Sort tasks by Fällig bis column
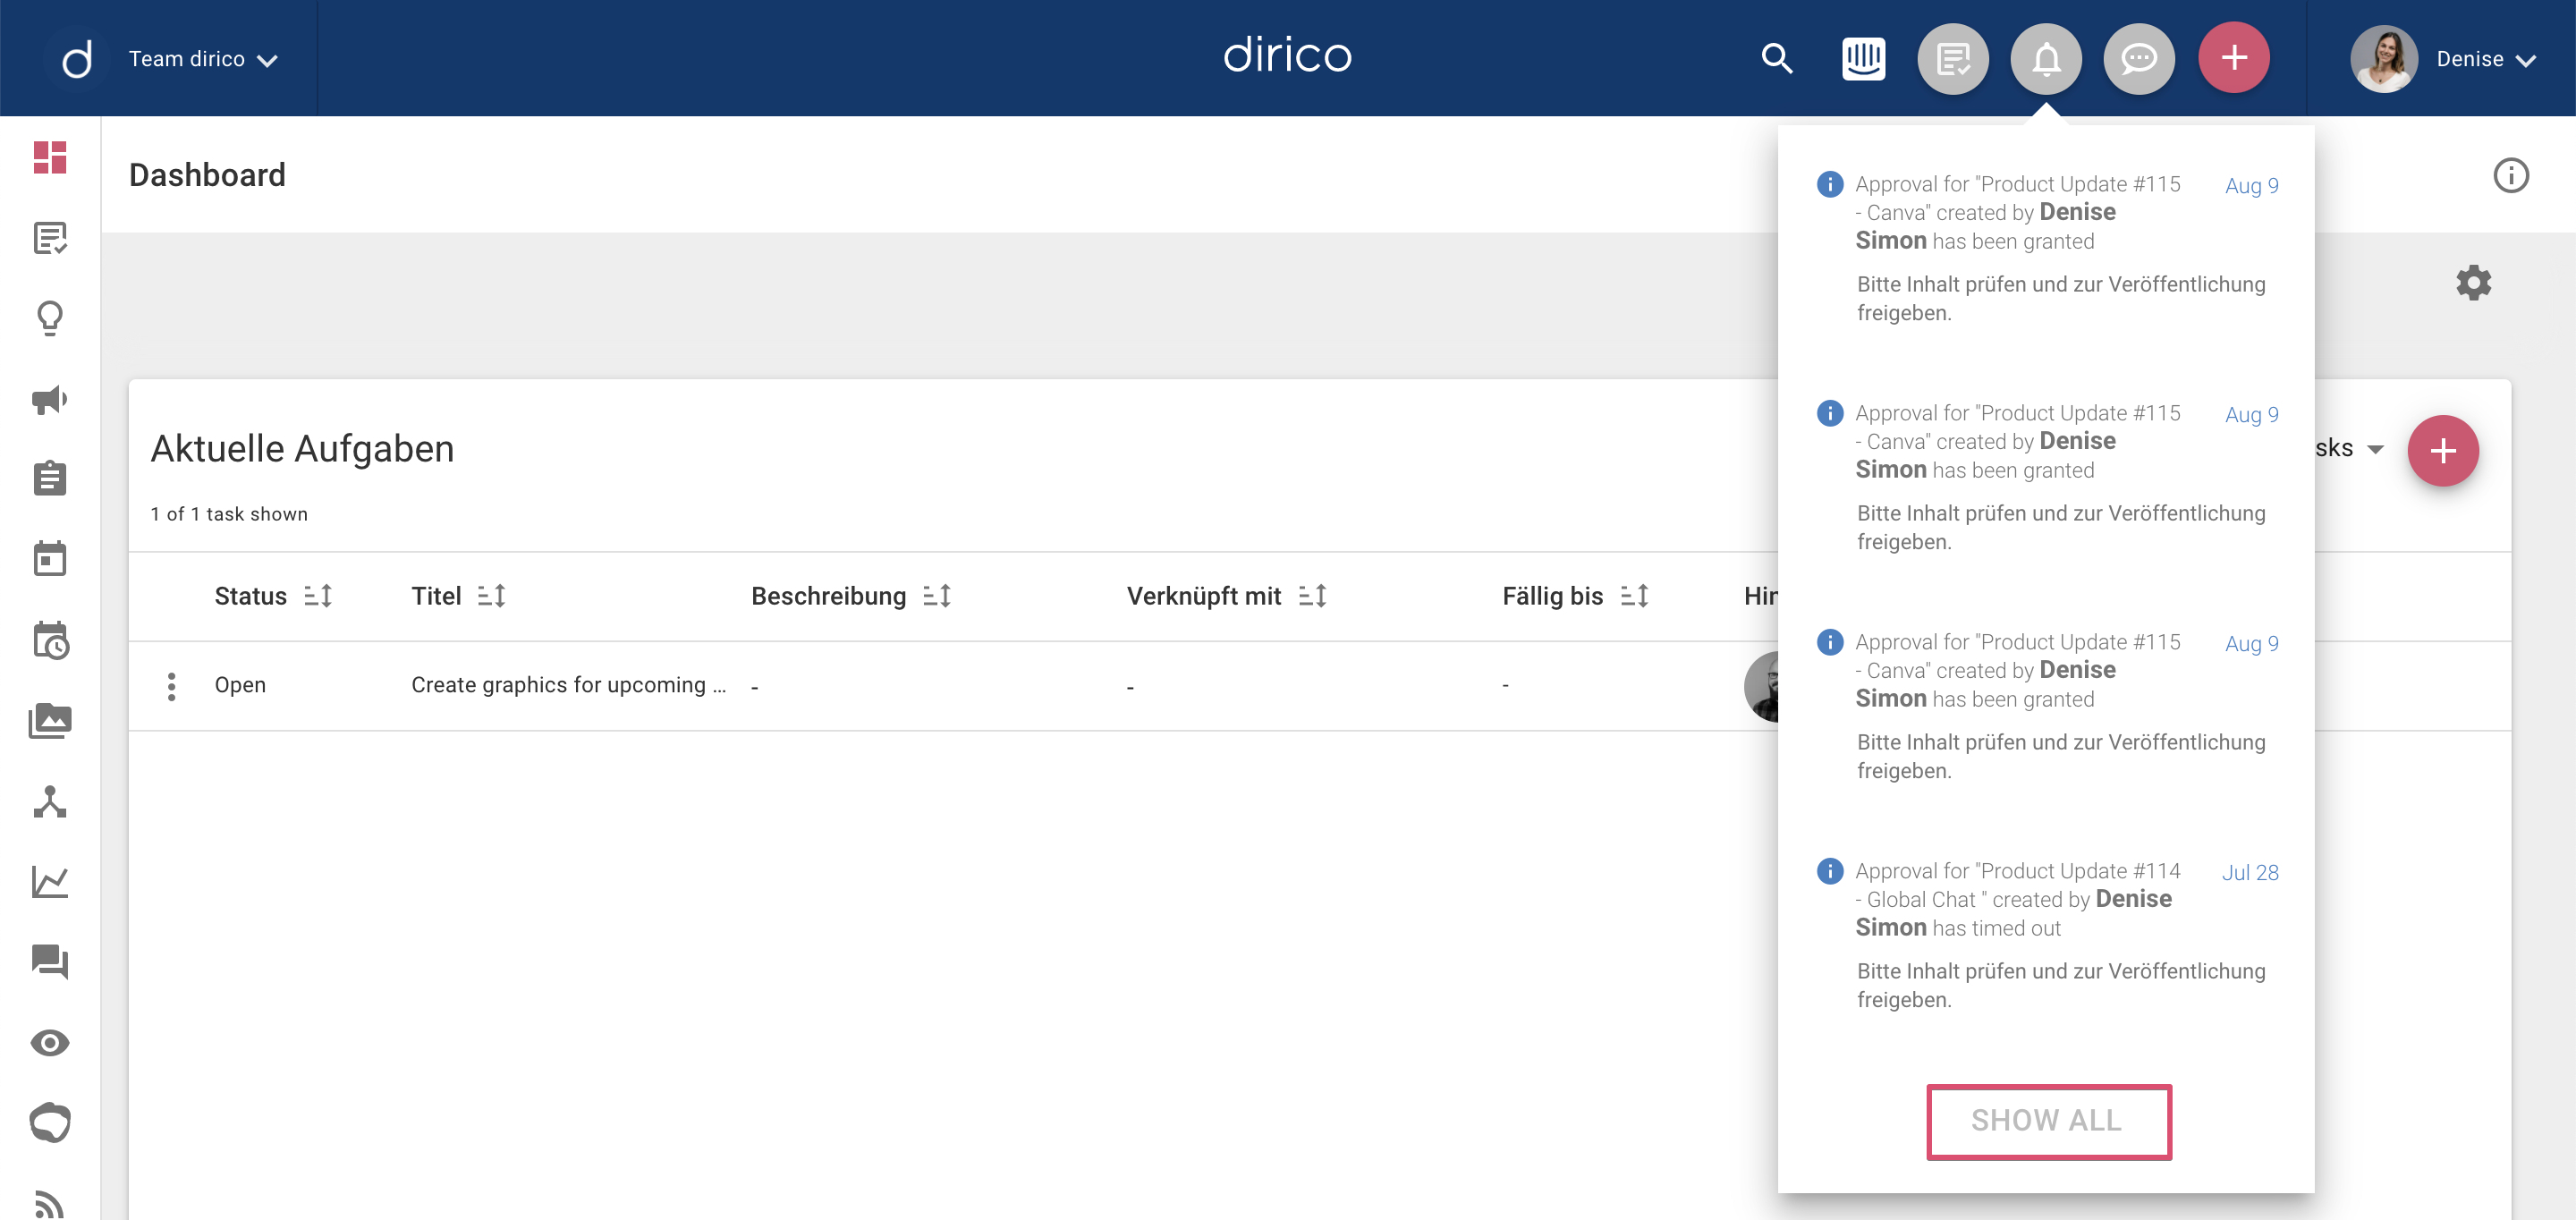Screen dimensions: 2576x1220 coord(1634,596)
